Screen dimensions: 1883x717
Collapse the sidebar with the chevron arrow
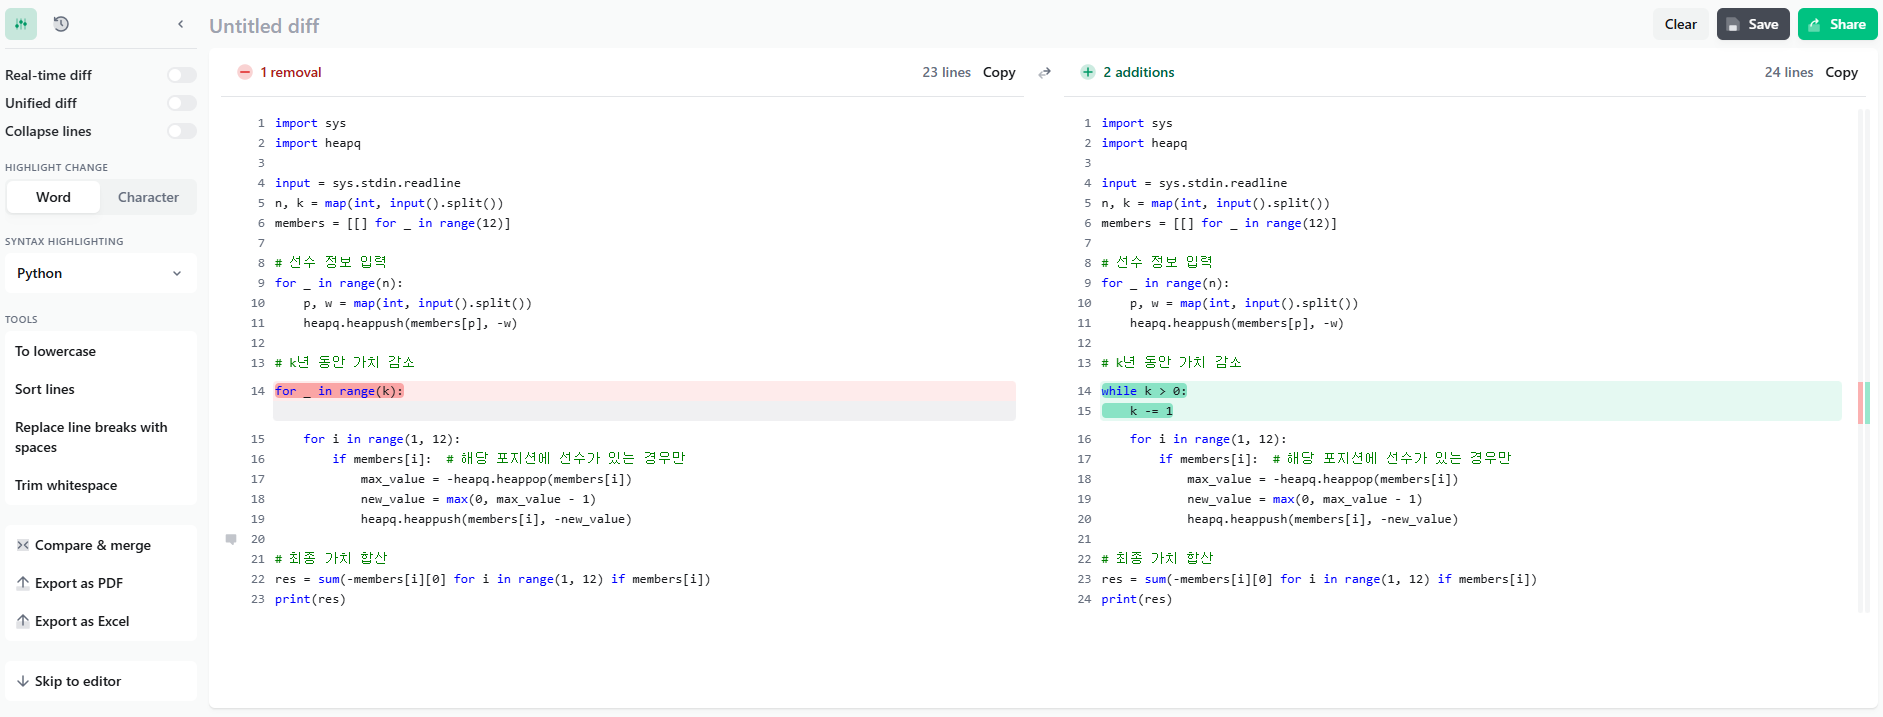[180, 24]
